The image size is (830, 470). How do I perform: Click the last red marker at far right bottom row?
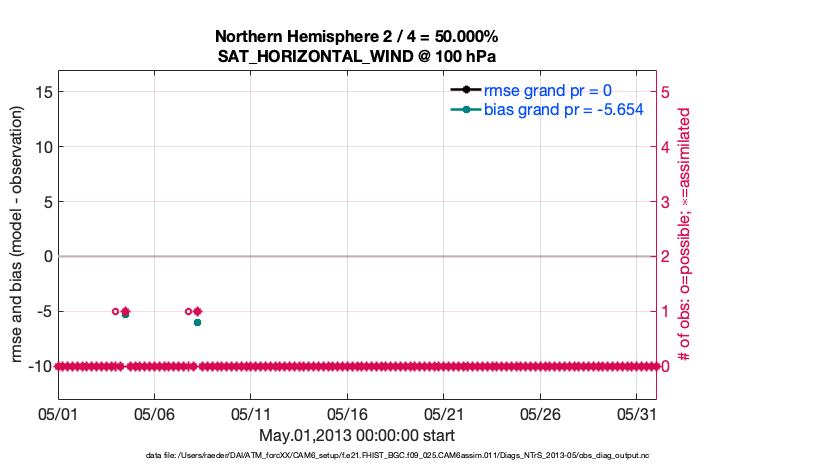pyautogui.click(x=655, y=366)
